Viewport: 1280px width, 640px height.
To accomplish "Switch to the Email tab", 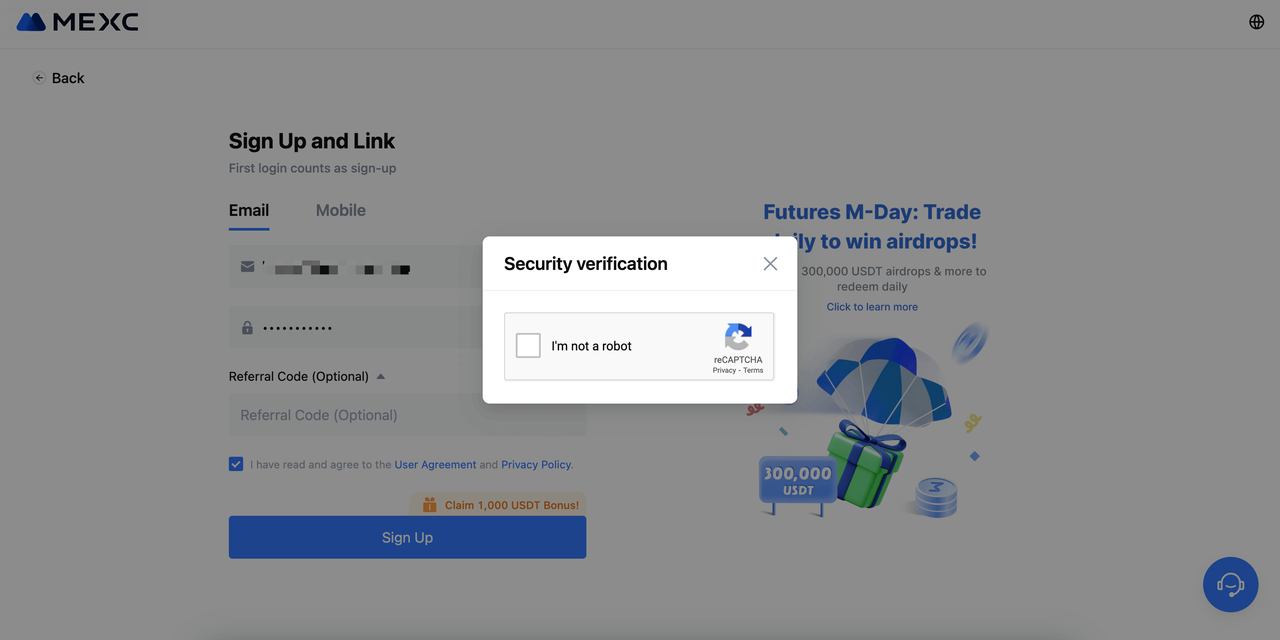I will point(249,210).
